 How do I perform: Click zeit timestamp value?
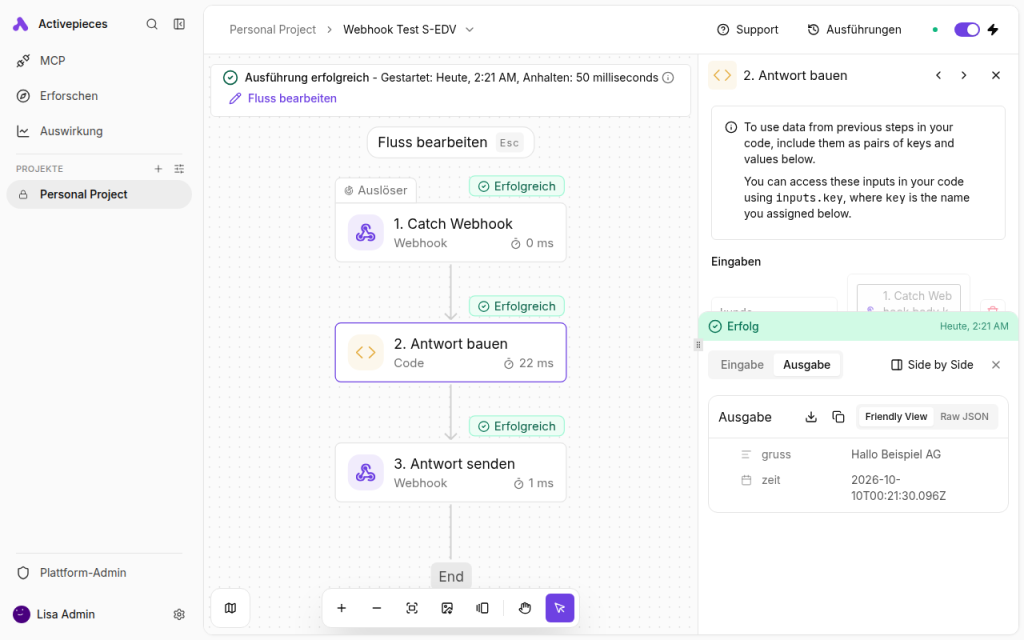coord(898,488)
